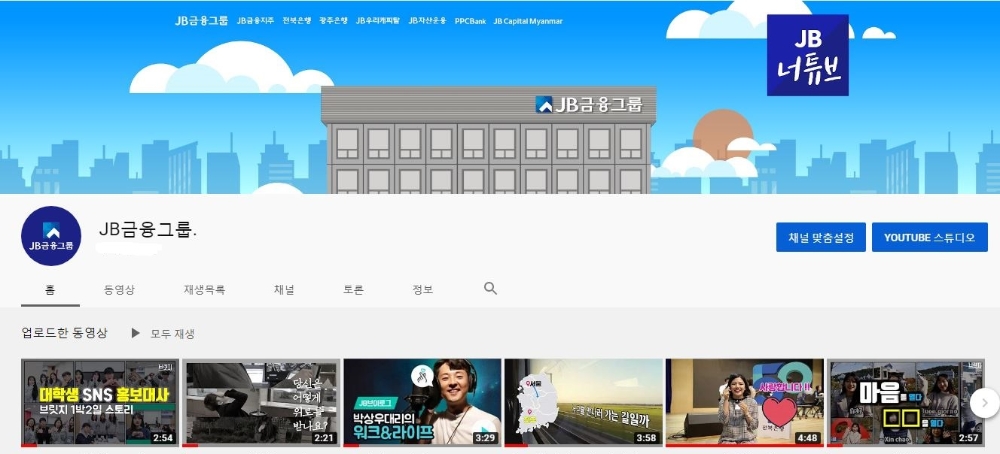This screenshot has height=454, width=1000.
Task: Open the 홈 tab
Action: tap(50, 289)
